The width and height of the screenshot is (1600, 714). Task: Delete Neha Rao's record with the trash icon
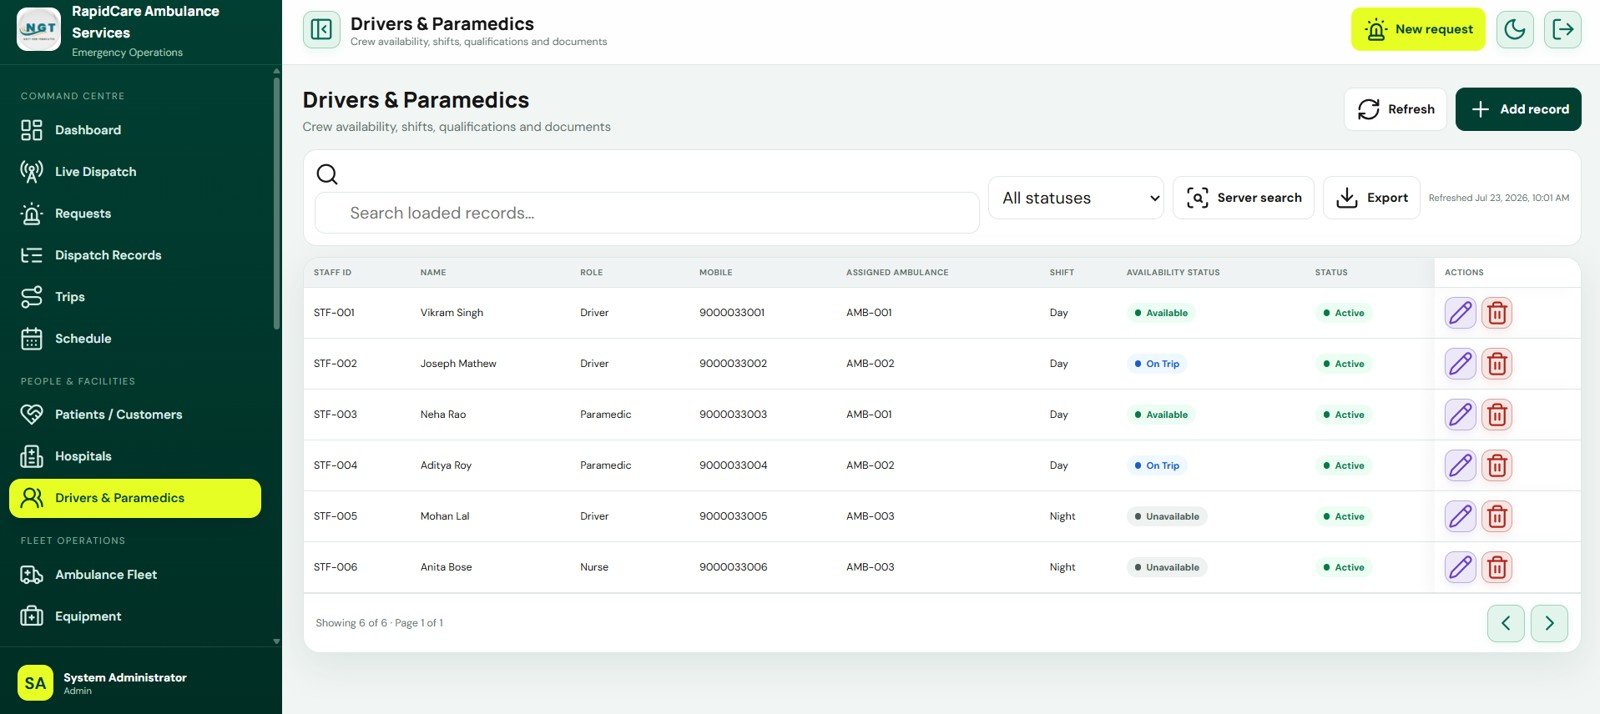1497,415
